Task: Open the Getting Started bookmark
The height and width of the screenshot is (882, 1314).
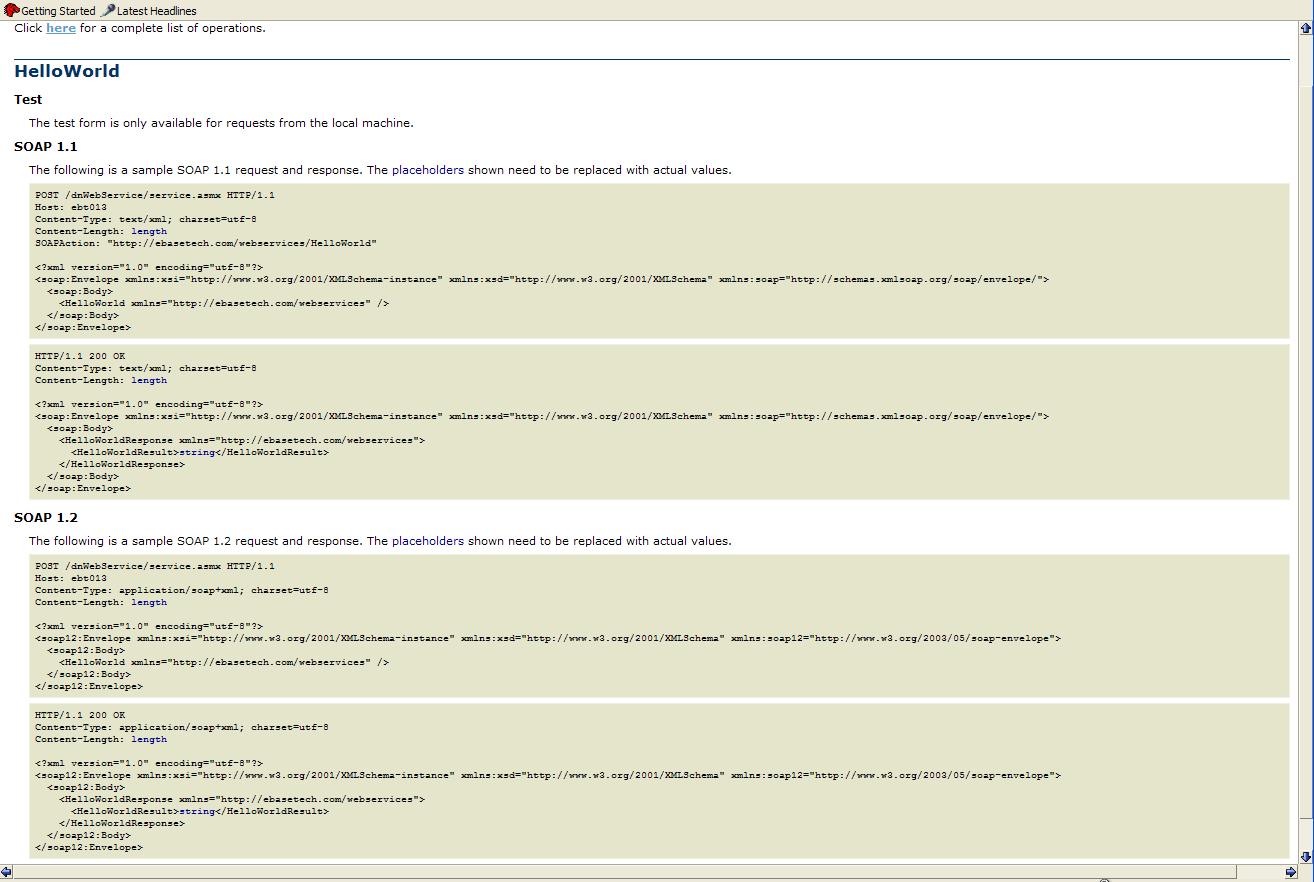Action: point(58,11)
